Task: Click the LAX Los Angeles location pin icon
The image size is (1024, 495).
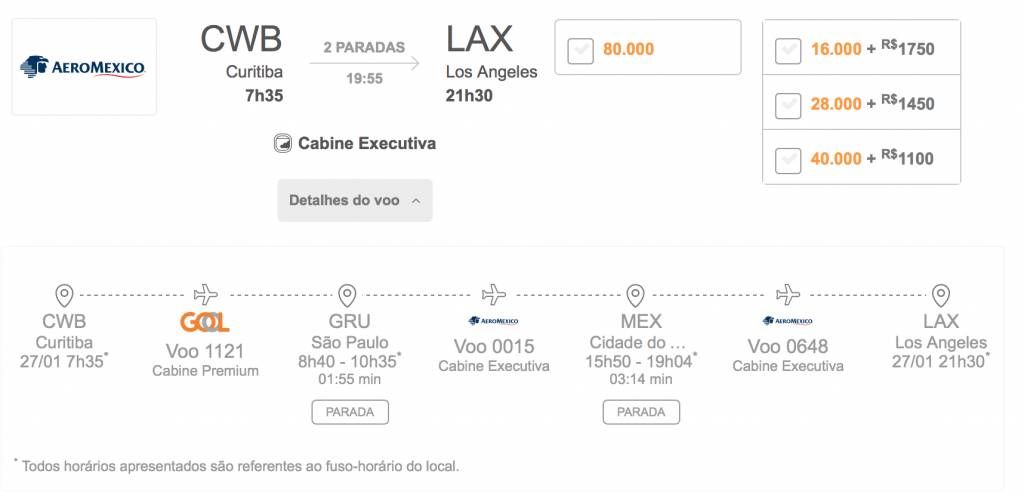Action: pyautogui.click(x=940, y=295)
